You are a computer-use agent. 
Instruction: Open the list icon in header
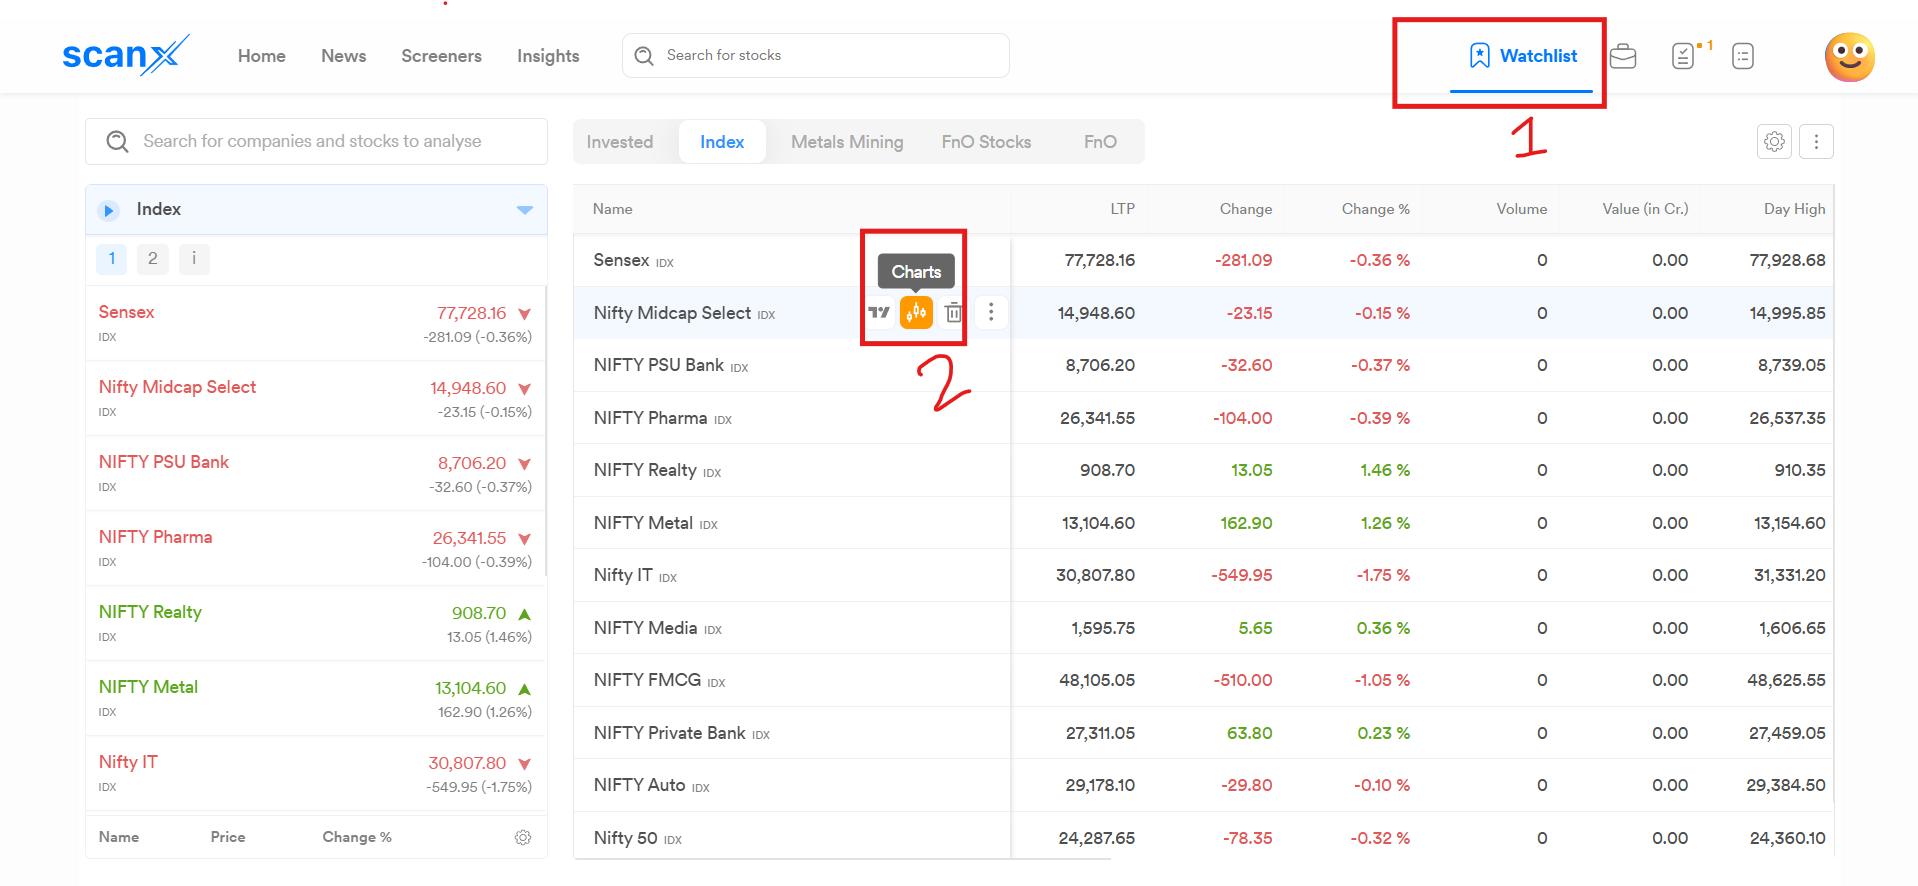coord(1743,56)
